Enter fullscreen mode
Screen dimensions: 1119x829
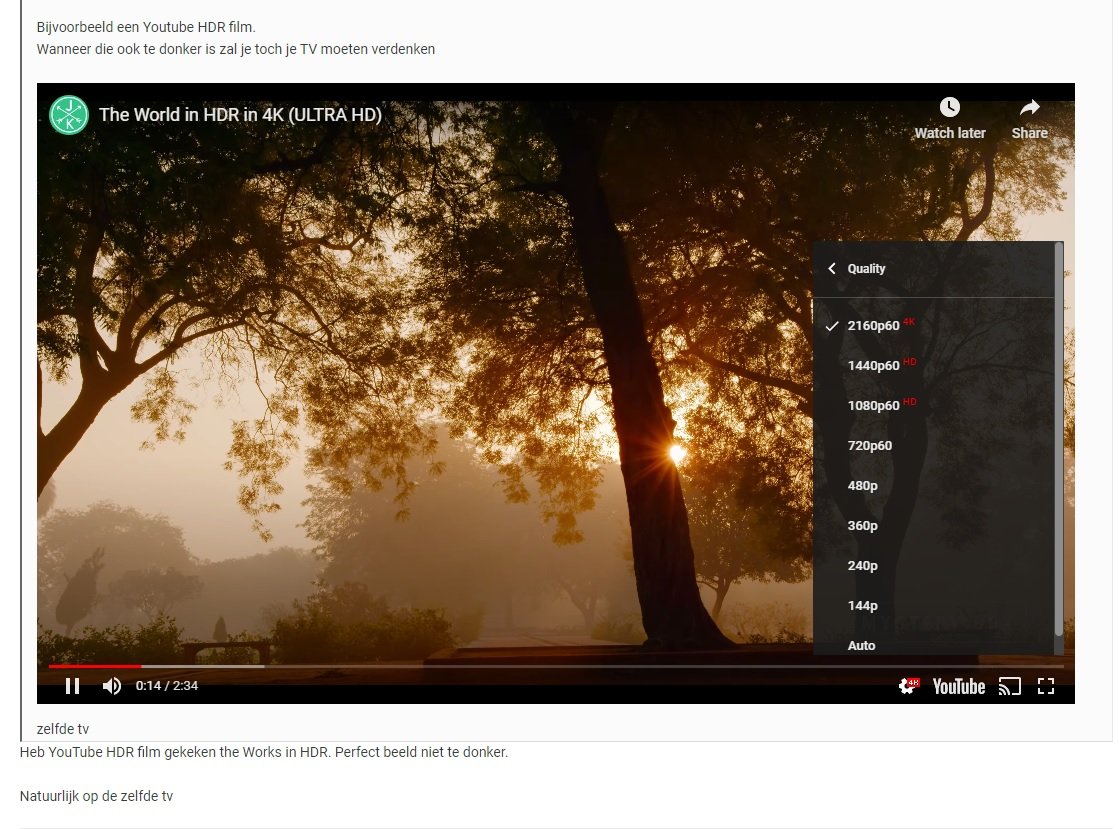1046,686
